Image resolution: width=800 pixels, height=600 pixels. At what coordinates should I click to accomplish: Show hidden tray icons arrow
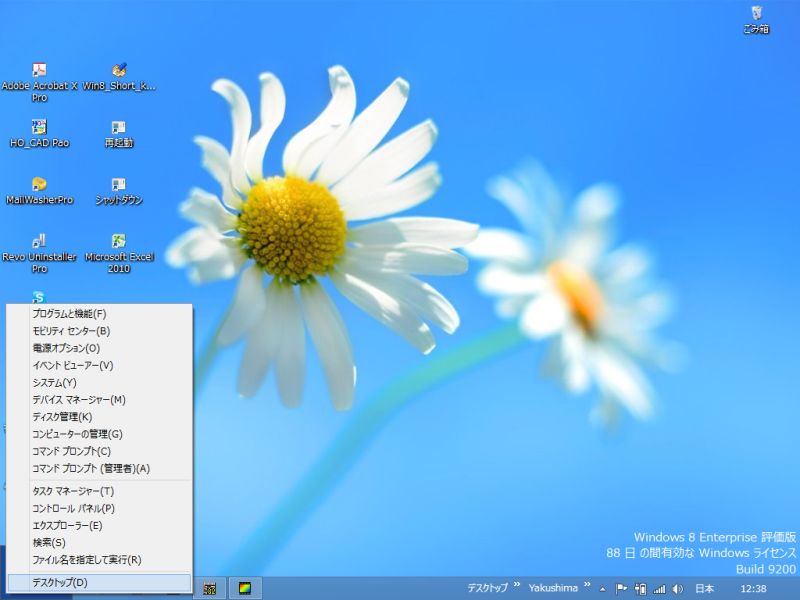(x=603, y=589)
